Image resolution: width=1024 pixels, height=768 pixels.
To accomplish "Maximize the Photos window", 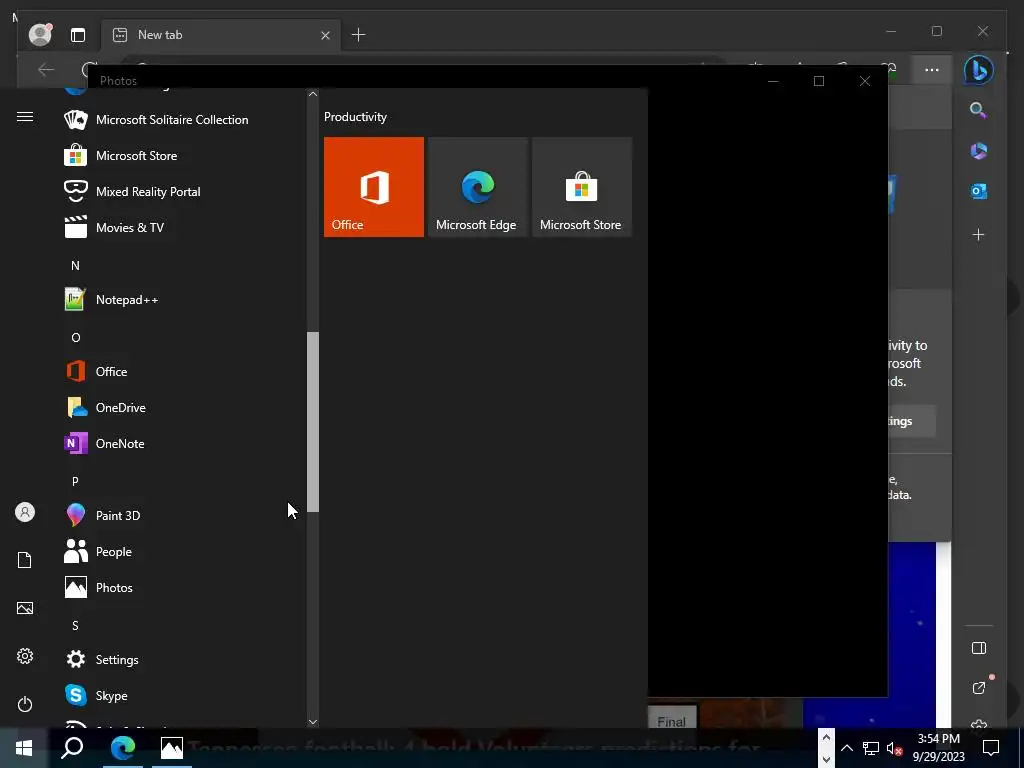I will (819, 81).
